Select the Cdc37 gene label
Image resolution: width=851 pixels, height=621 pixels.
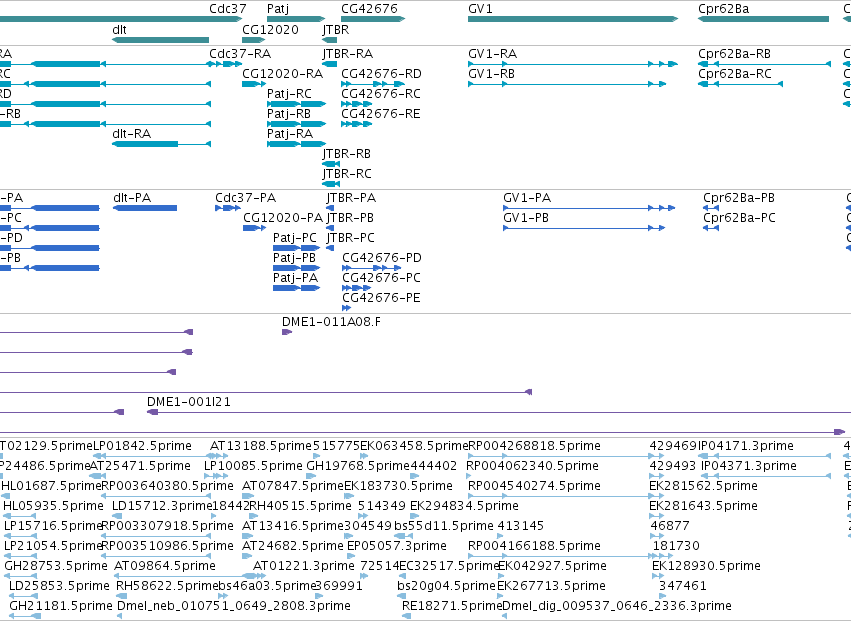pyautogui.click(x=228, y=9)
